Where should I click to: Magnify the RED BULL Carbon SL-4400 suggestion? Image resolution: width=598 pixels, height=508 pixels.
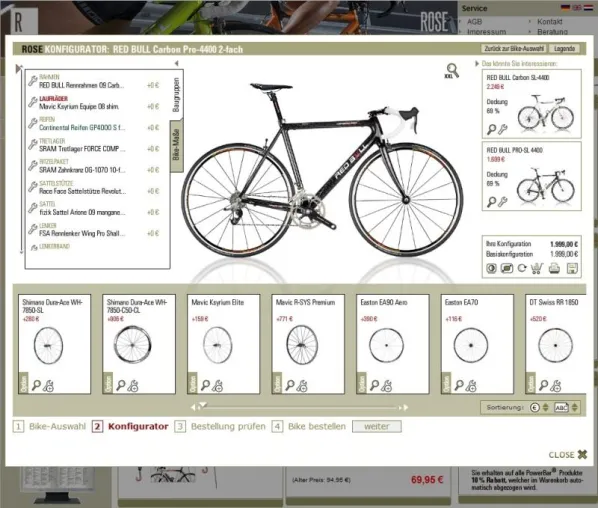click(492, 130)
